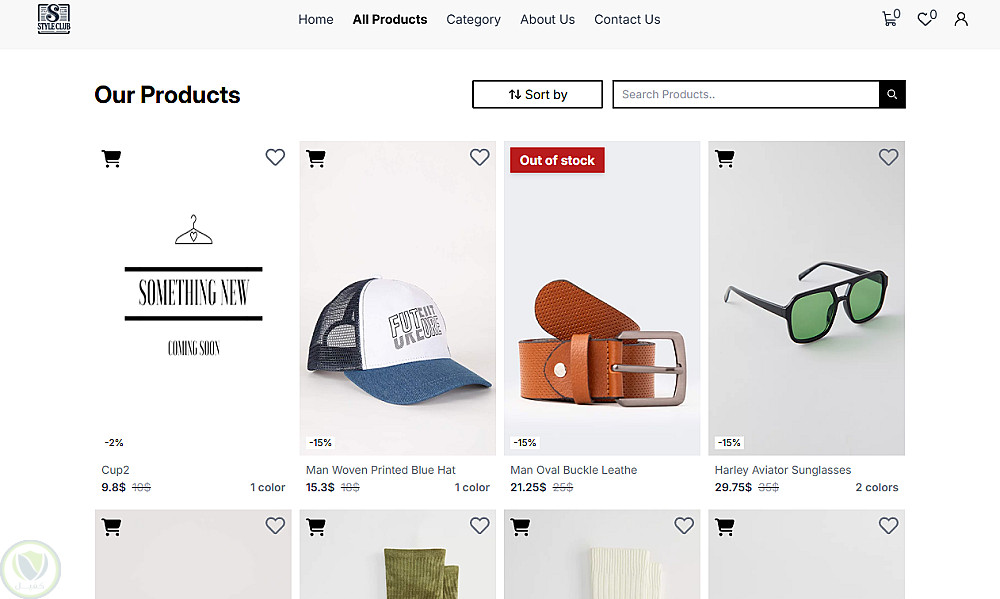Toggle wishlist heart on Blue Hat
The width and height of the screenshot is (1000, 599).
coord(480,157)
